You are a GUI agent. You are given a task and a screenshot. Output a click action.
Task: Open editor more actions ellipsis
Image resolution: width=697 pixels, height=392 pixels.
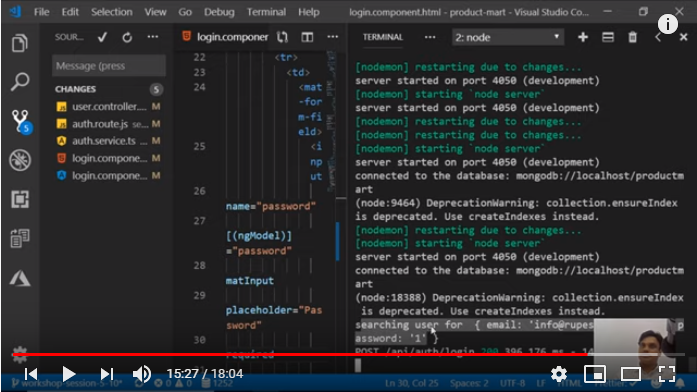pyautogui.click(x=332, y=37)
